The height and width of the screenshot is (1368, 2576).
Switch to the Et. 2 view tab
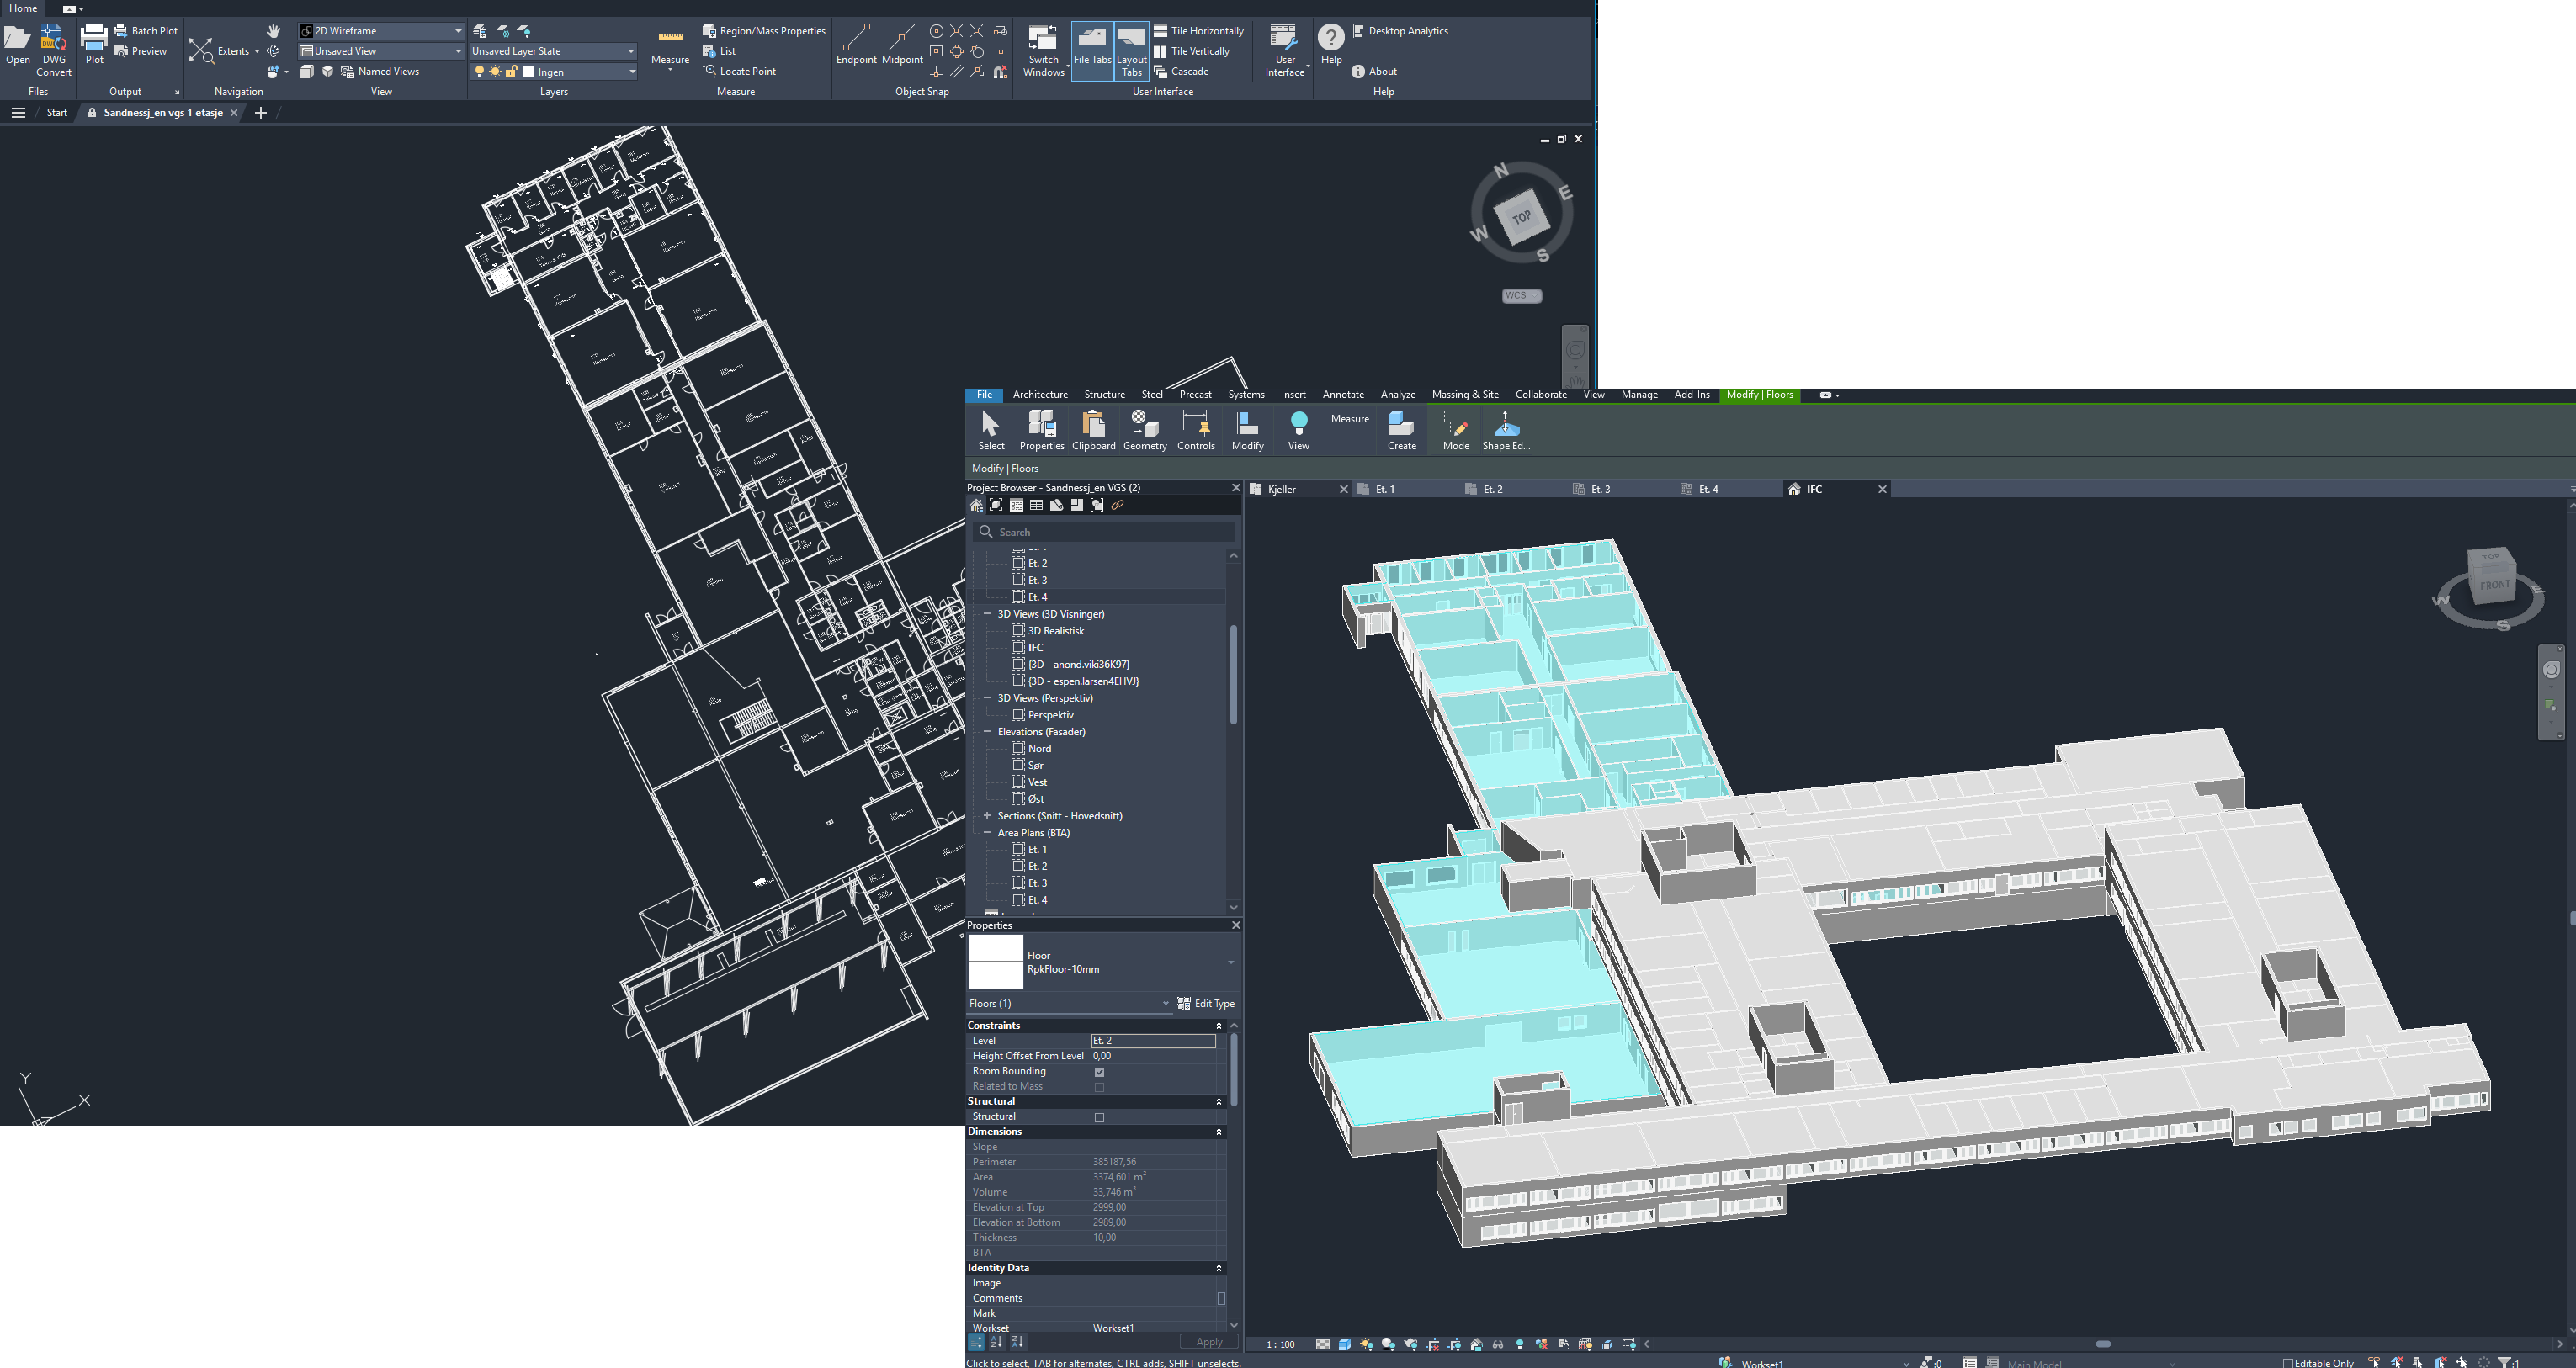pos(1492,489)
